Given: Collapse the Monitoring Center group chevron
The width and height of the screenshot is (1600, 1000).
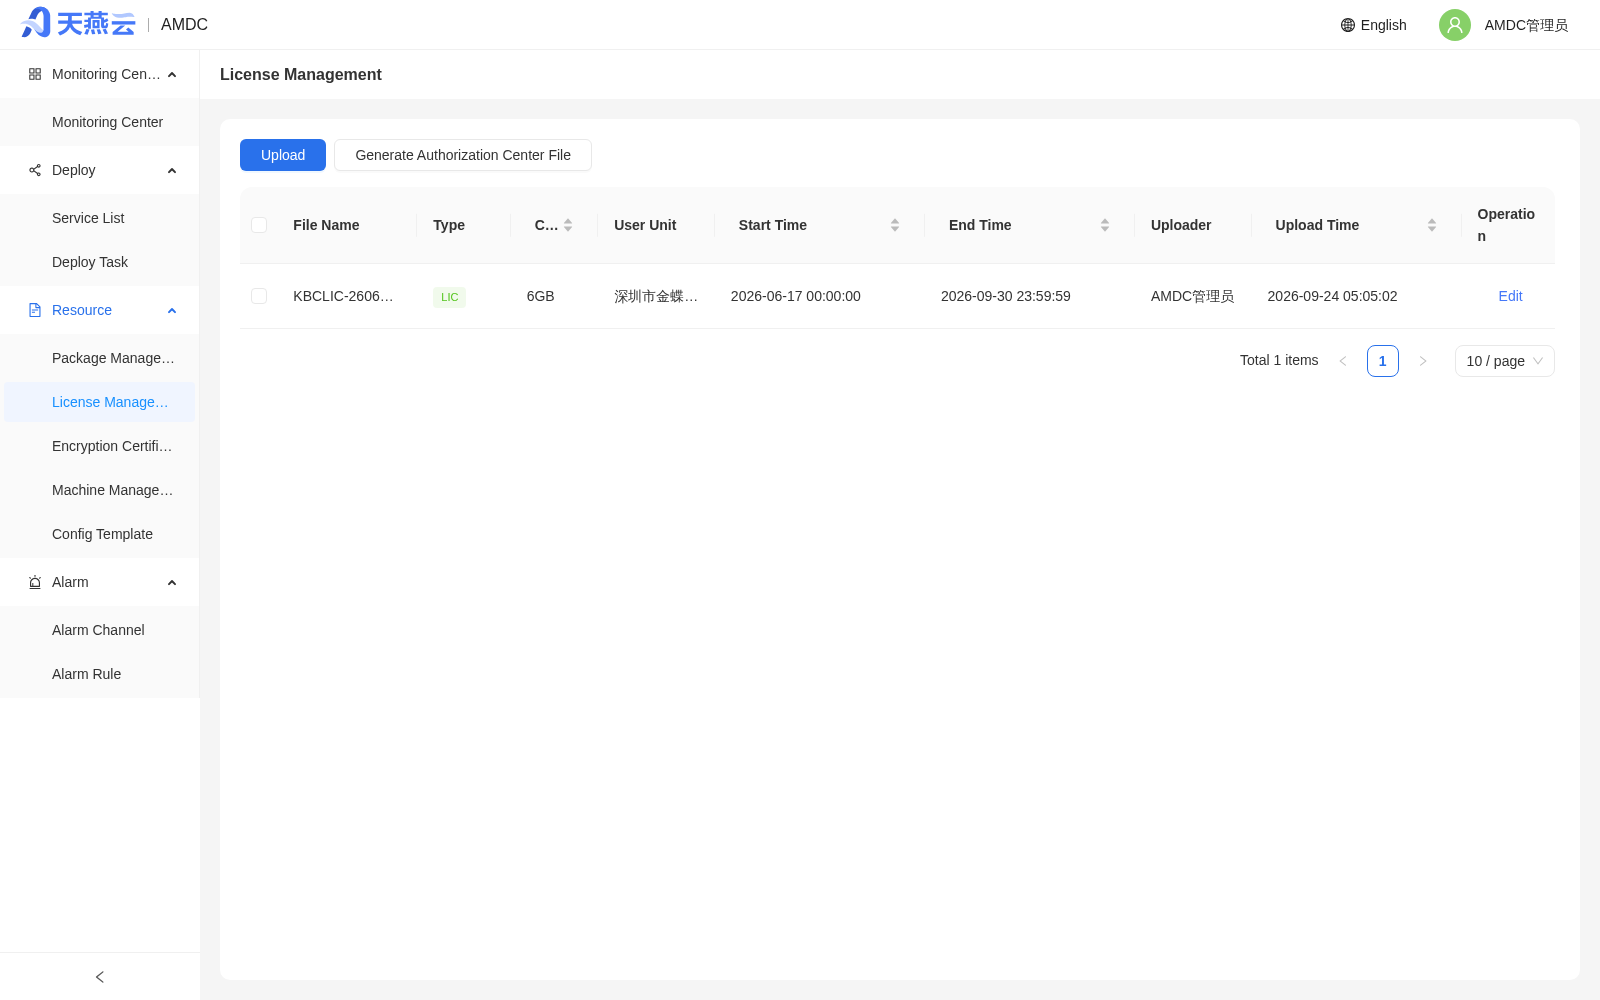Looking at the screenshot, I should point(172,75).
